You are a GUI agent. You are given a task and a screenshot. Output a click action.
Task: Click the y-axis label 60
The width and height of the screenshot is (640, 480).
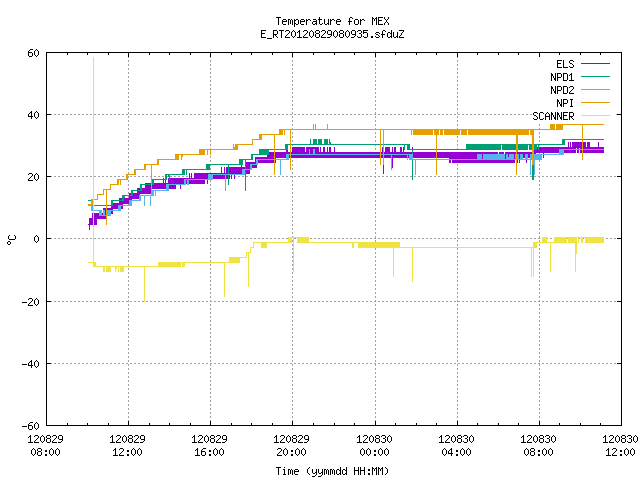[x=33, y=53]
